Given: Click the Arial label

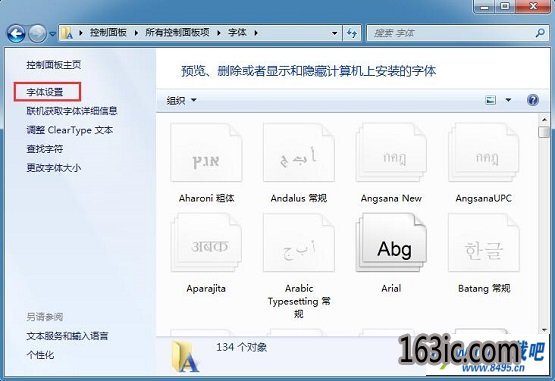Looking at the screenshot, I should (391, 289).
